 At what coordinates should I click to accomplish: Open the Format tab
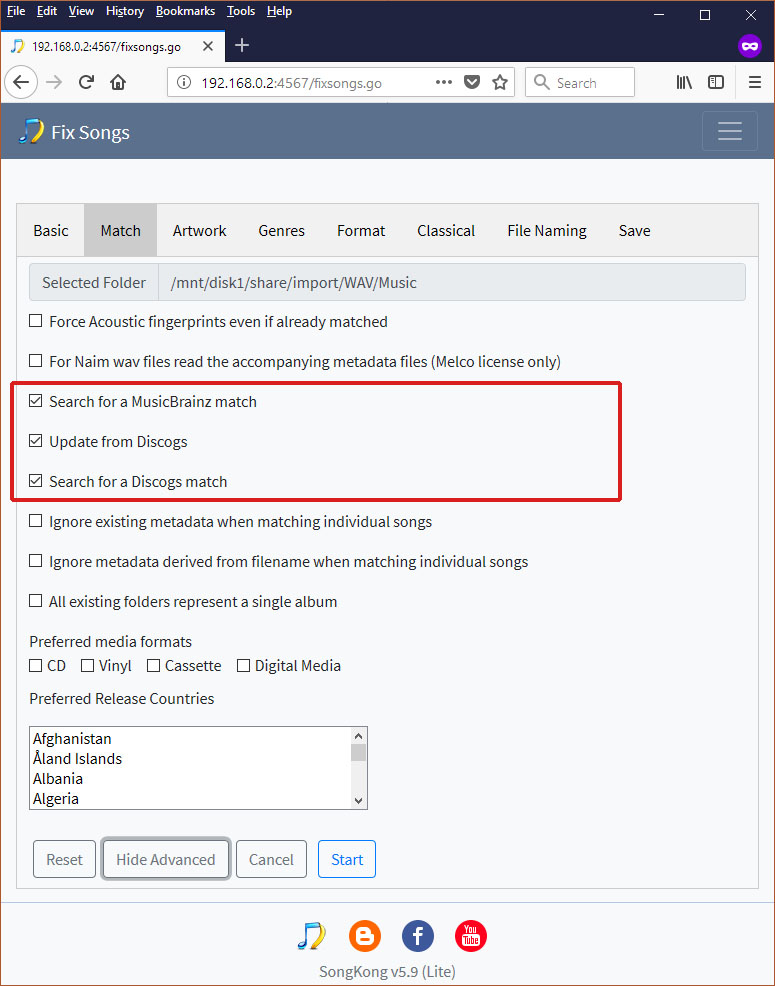(x=361, y=230)
